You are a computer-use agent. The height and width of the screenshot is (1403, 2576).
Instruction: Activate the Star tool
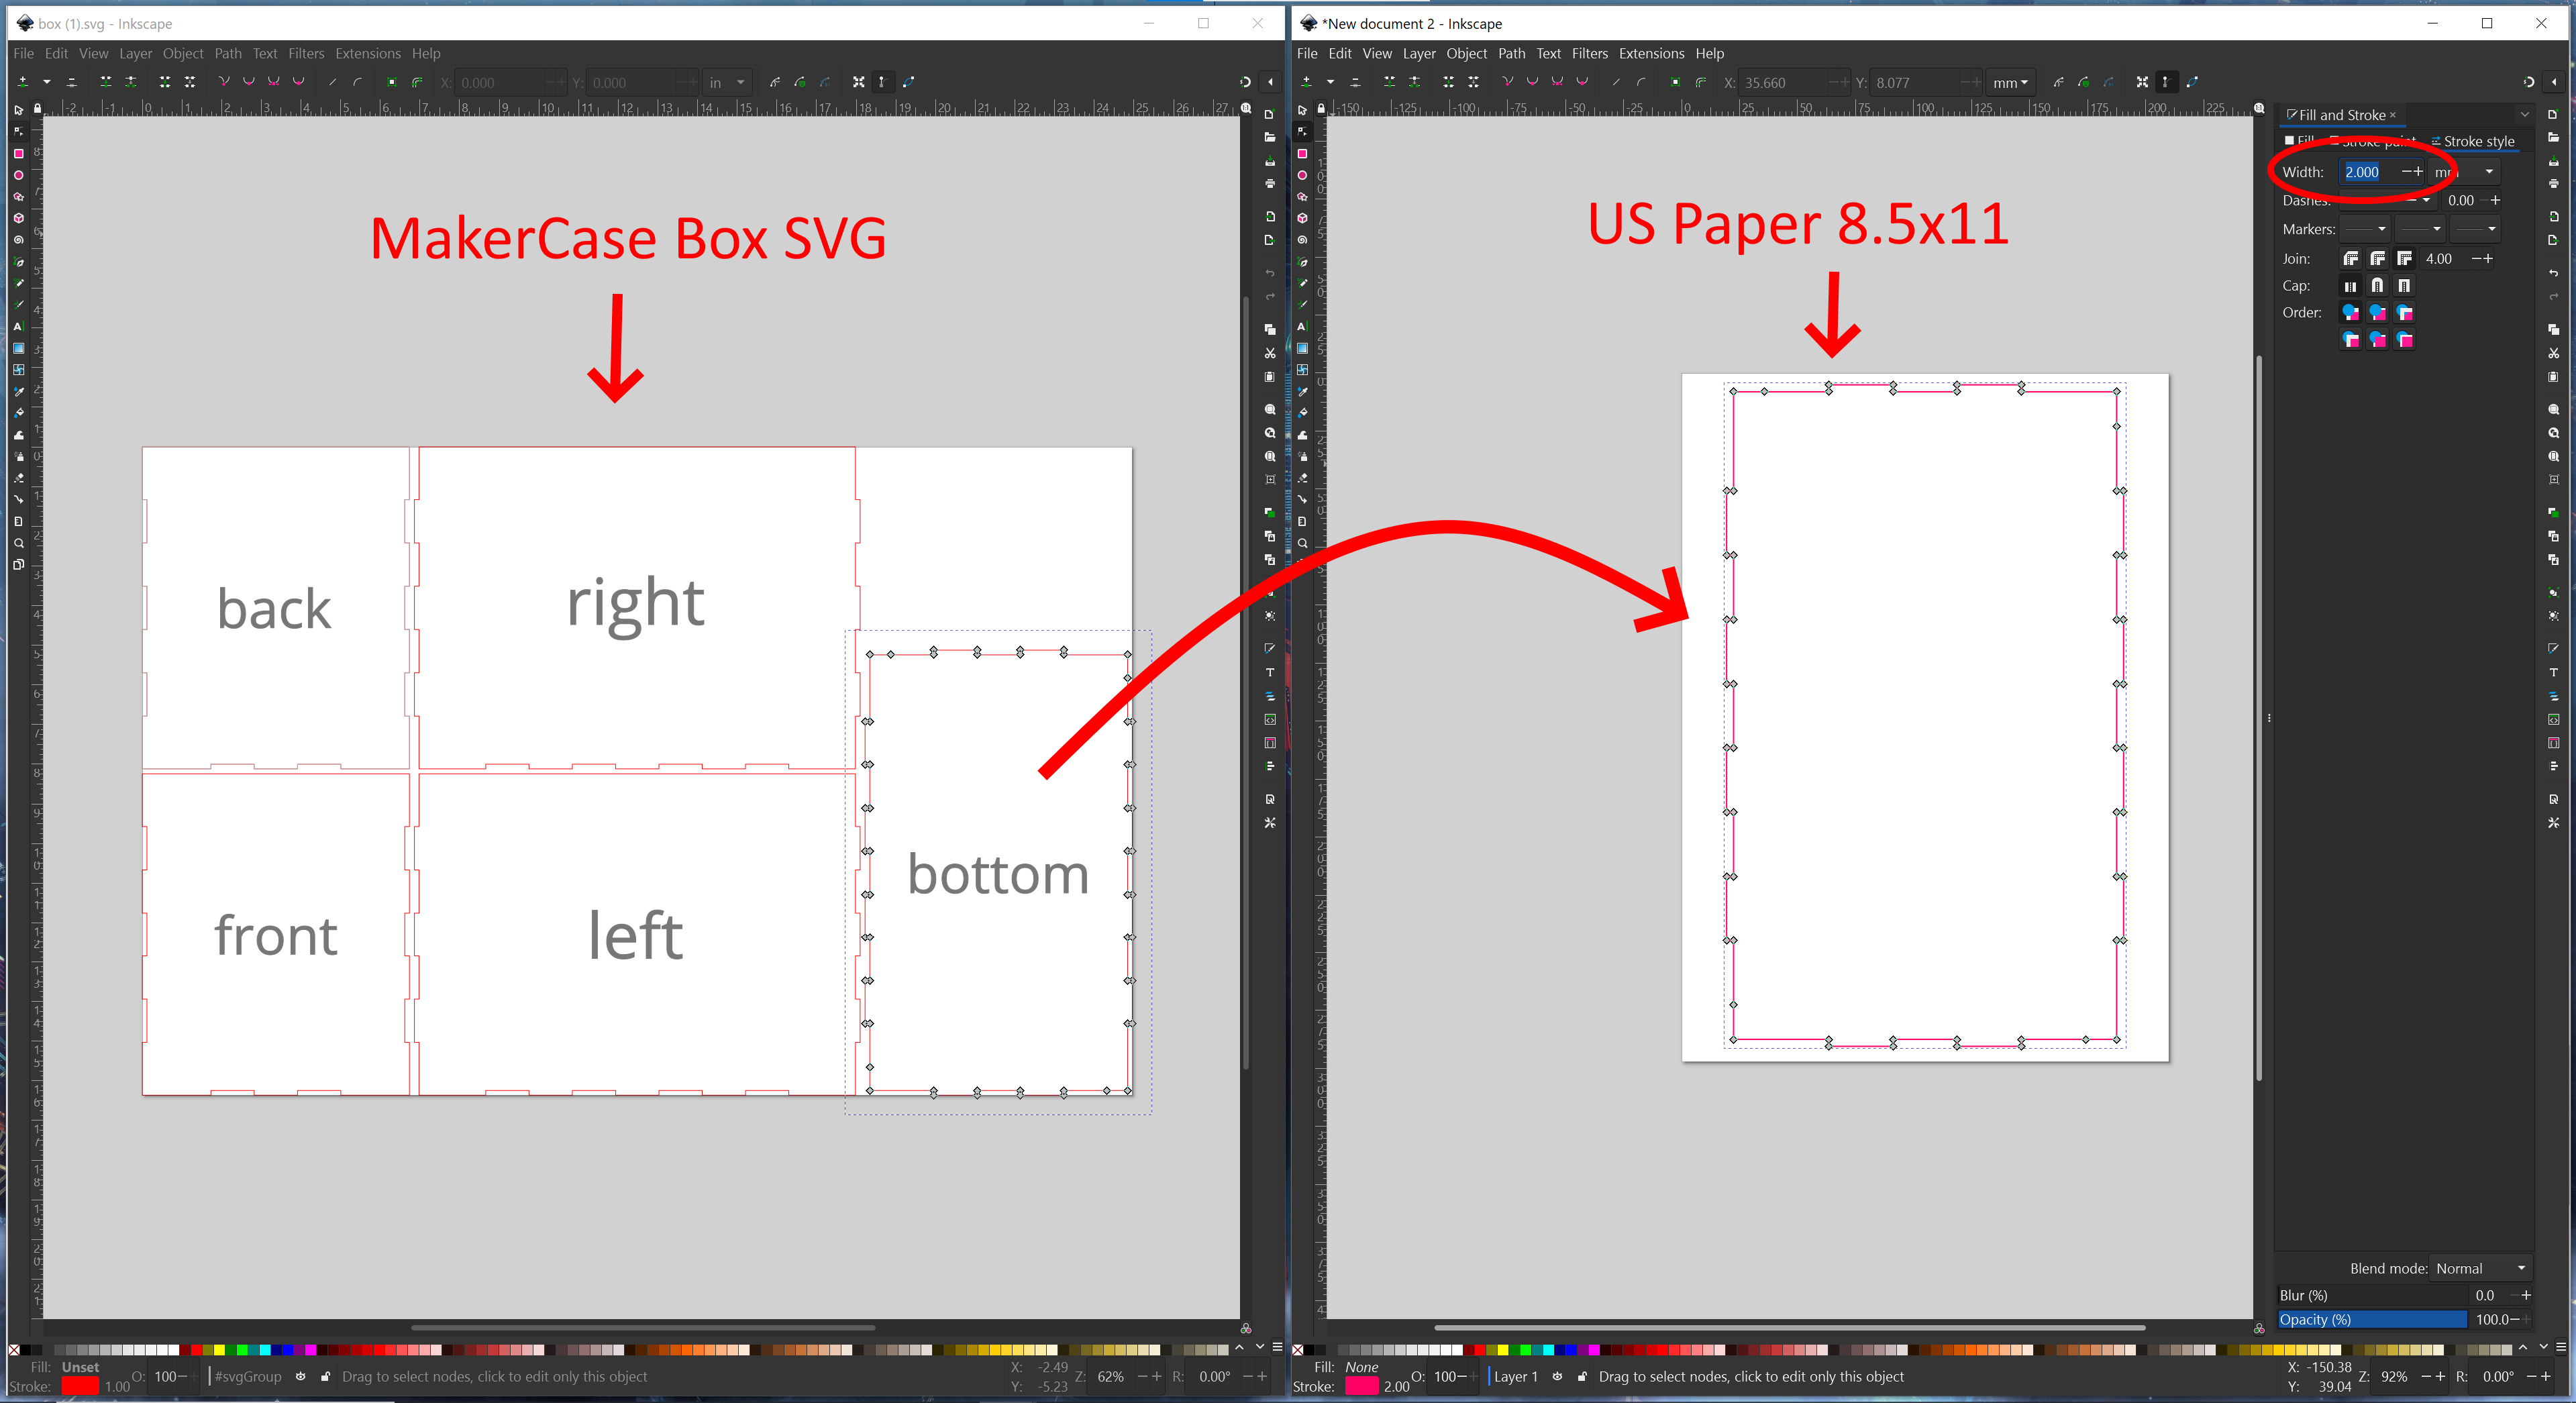(x=18, y=196)
